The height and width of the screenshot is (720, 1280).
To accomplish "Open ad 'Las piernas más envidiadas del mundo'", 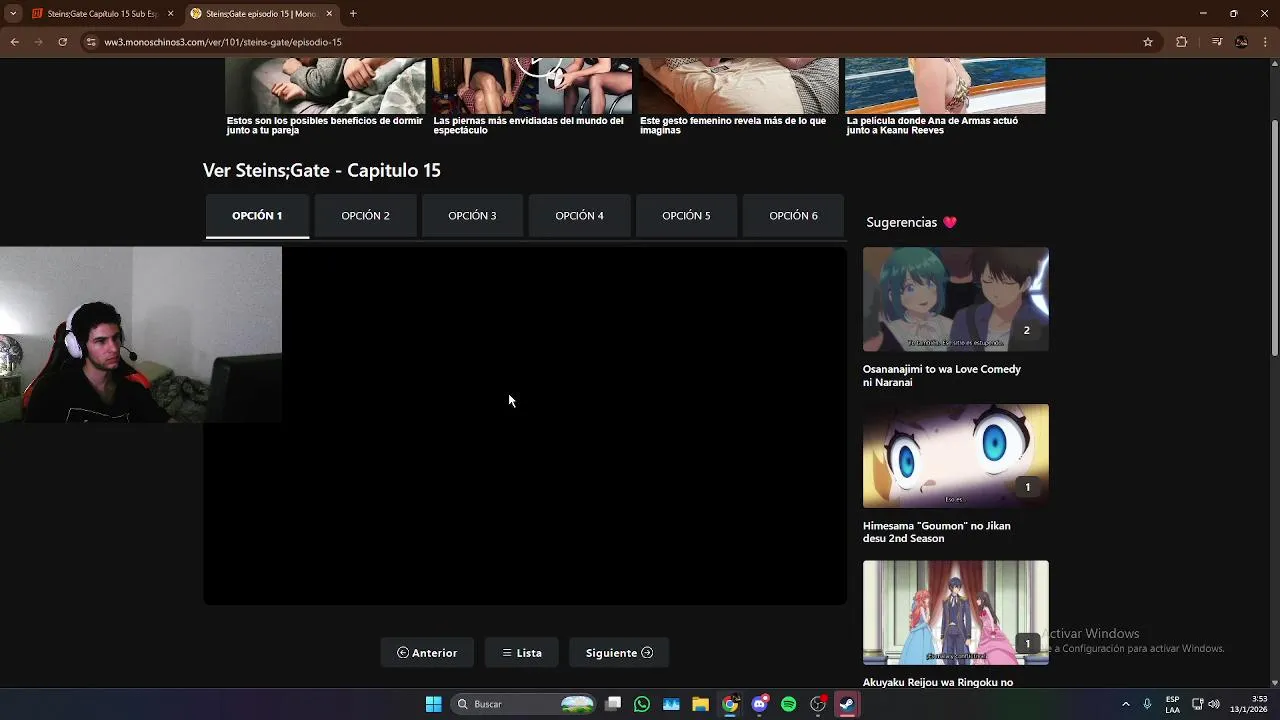I will point(528,125).
